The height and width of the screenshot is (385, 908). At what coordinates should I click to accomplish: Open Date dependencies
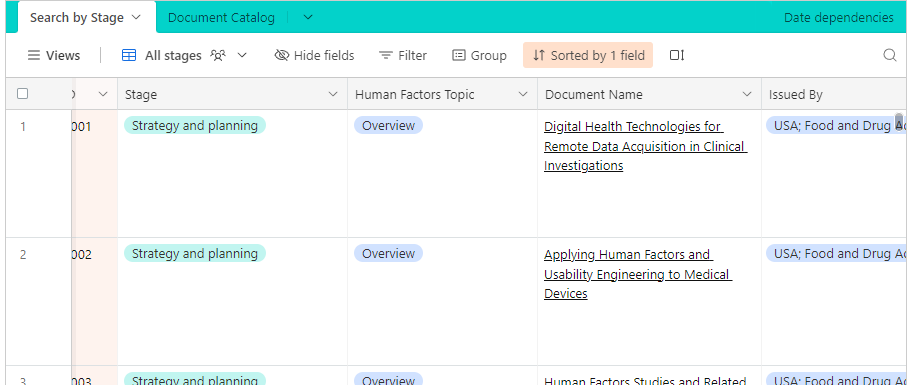(839, 18)
